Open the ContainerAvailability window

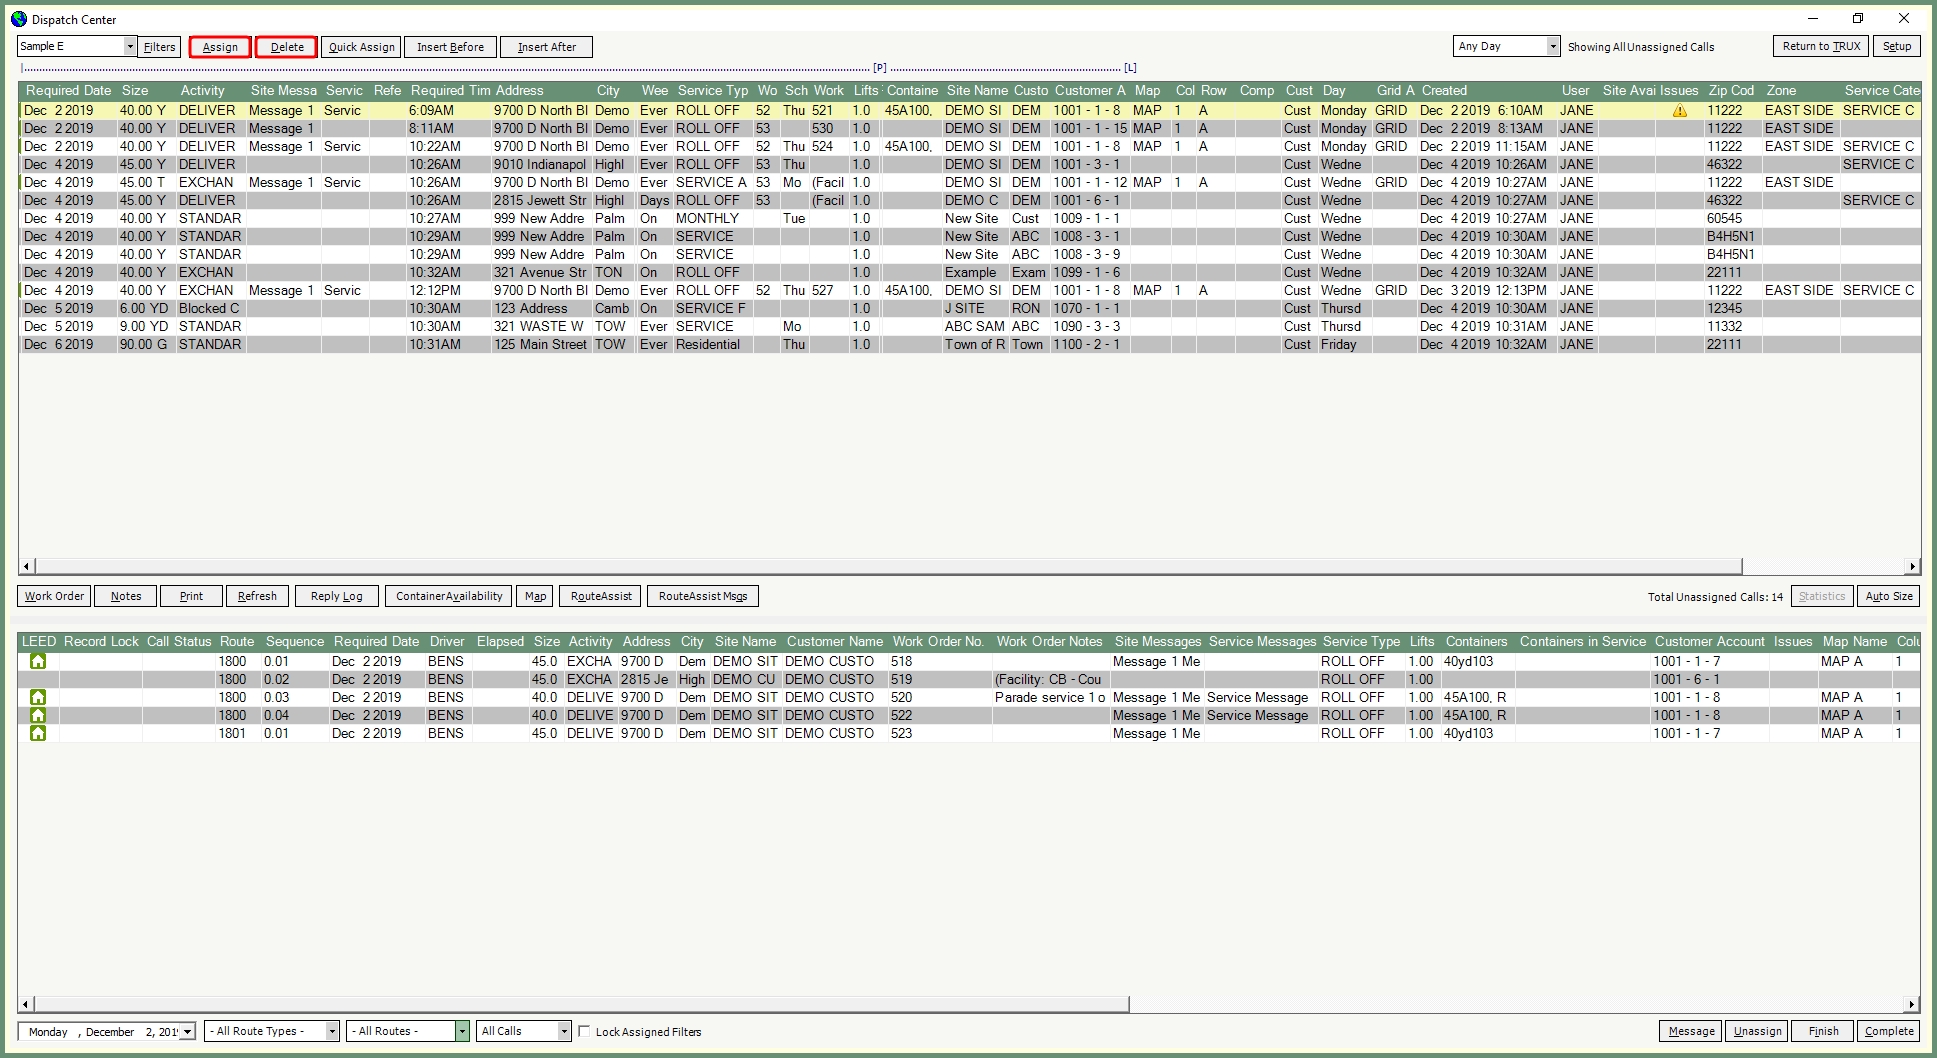click(x=450, y=596)
